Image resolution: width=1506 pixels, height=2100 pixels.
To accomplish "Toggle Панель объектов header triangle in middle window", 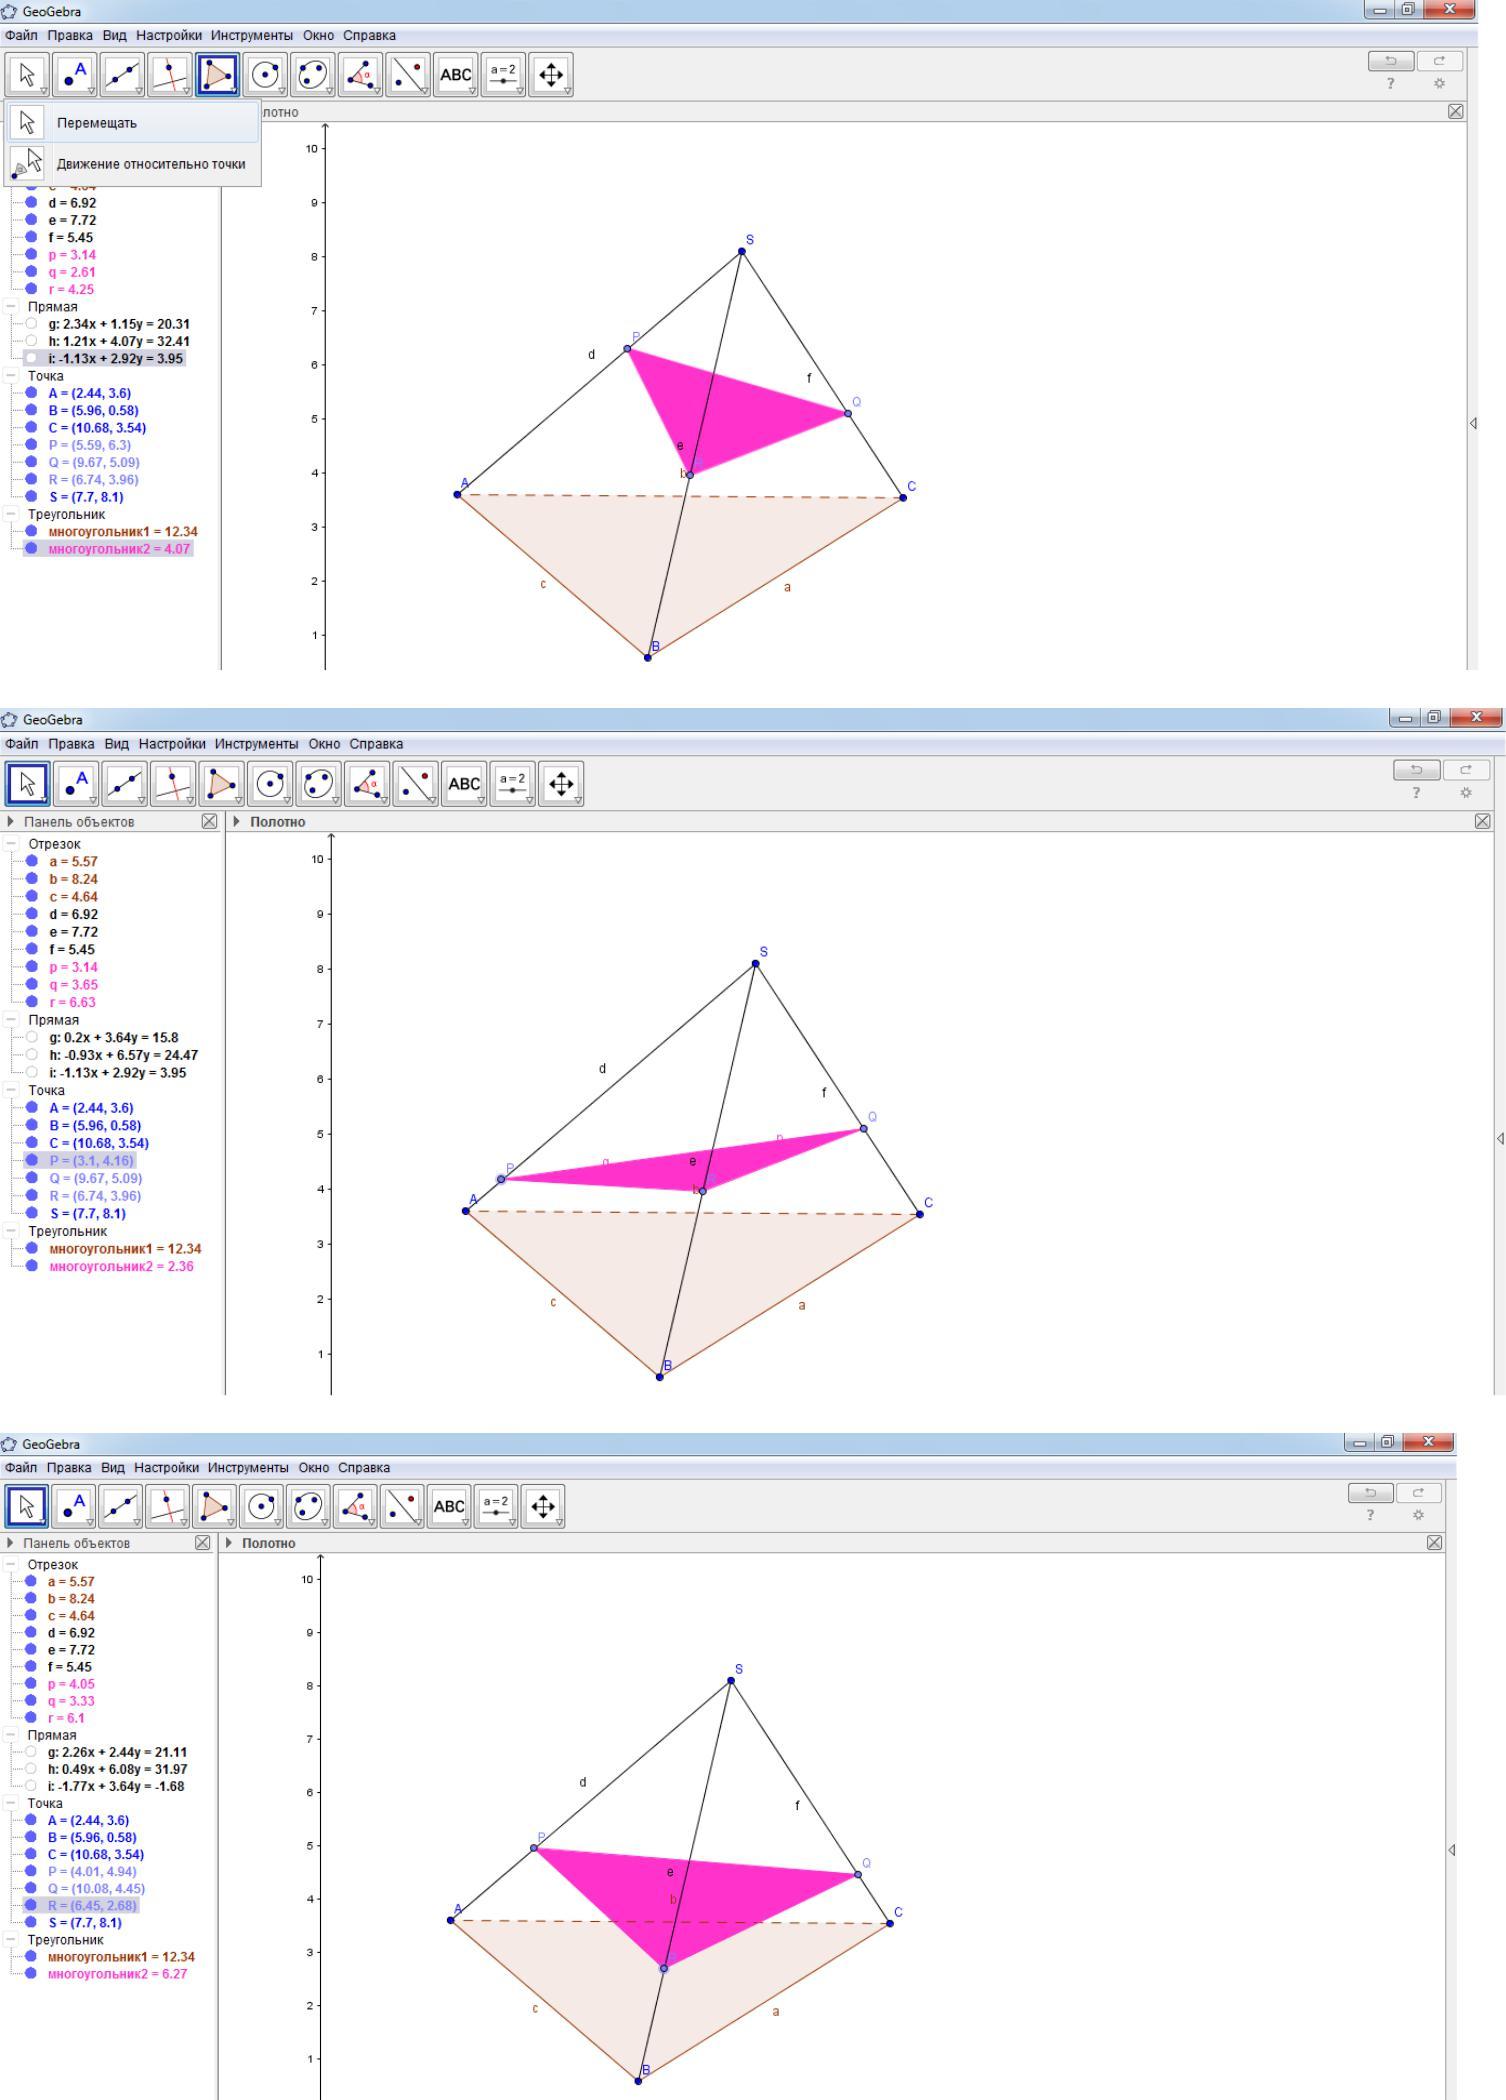I will pyautogui.click(x=11, y=822).
